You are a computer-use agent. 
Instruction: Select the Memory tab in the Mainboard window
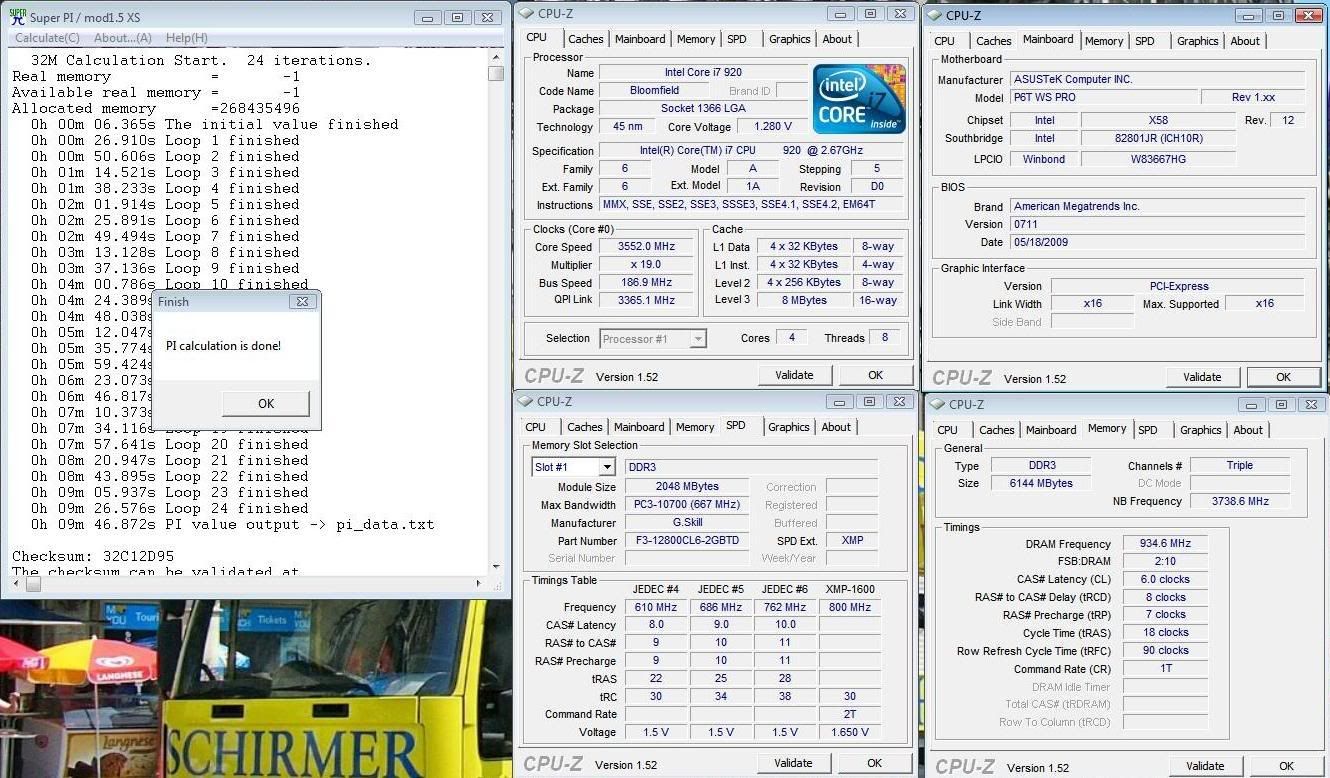pos(1104,41)
